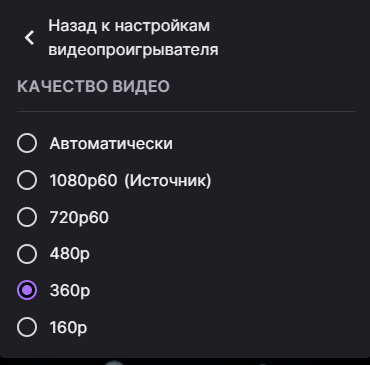Click the selected purple 360p radio

[27, 290]
